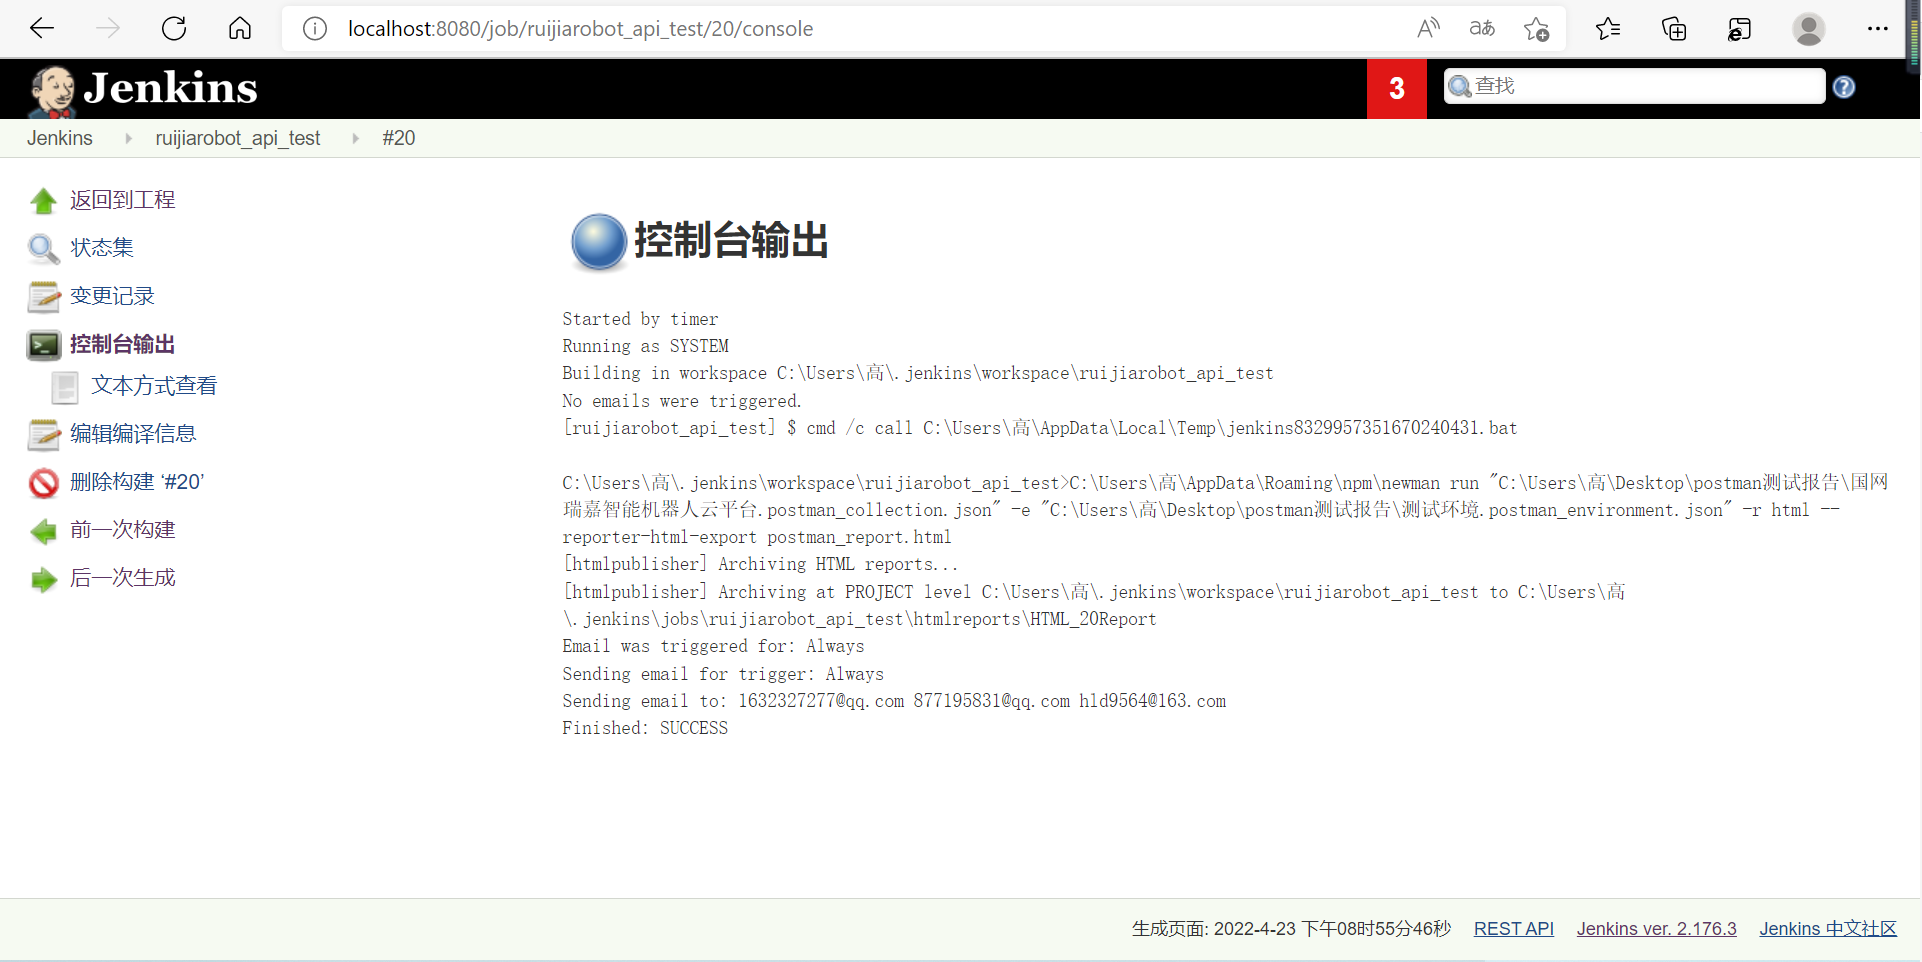
Task: Click 'No emails were triggered.' console line
Action: [x=682, y=401]
